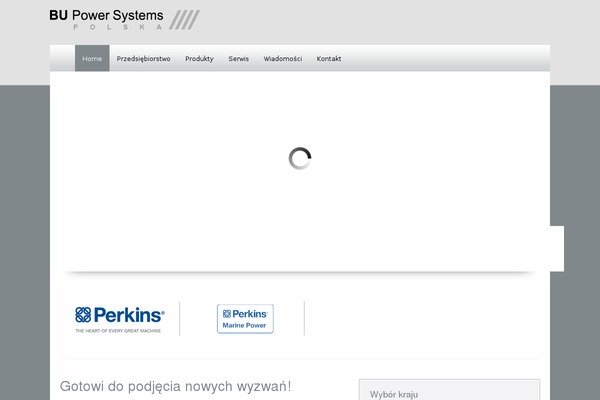Open the Kontakt page
The height and width of the screenshot is (400, 600).
329,59
